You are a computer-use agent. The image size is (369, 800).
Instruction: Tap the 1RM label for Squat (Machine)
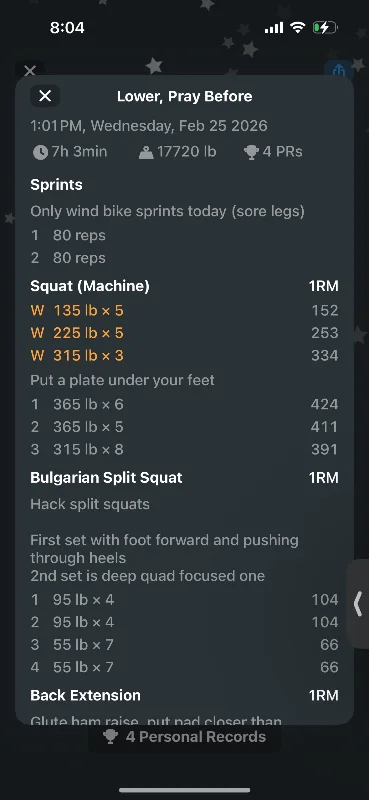point(323,286)
